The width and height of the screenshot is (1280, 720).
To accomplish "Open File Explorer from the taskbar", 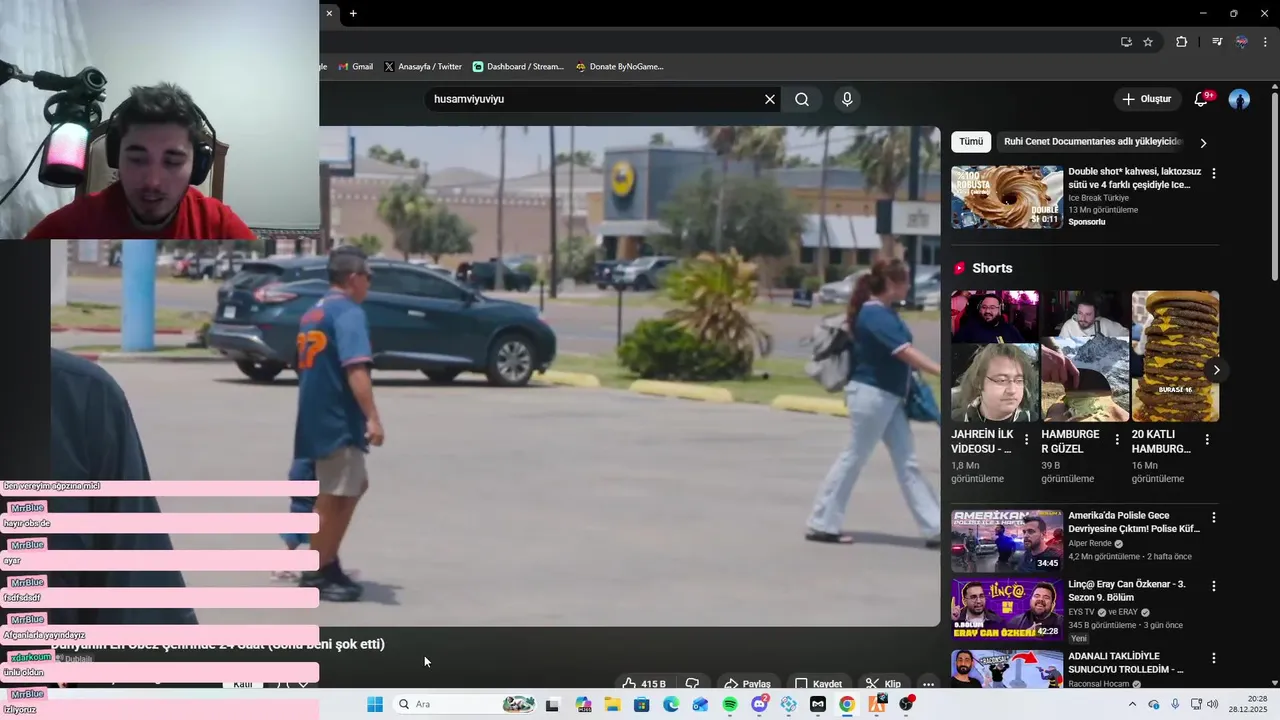I will 612,704.
